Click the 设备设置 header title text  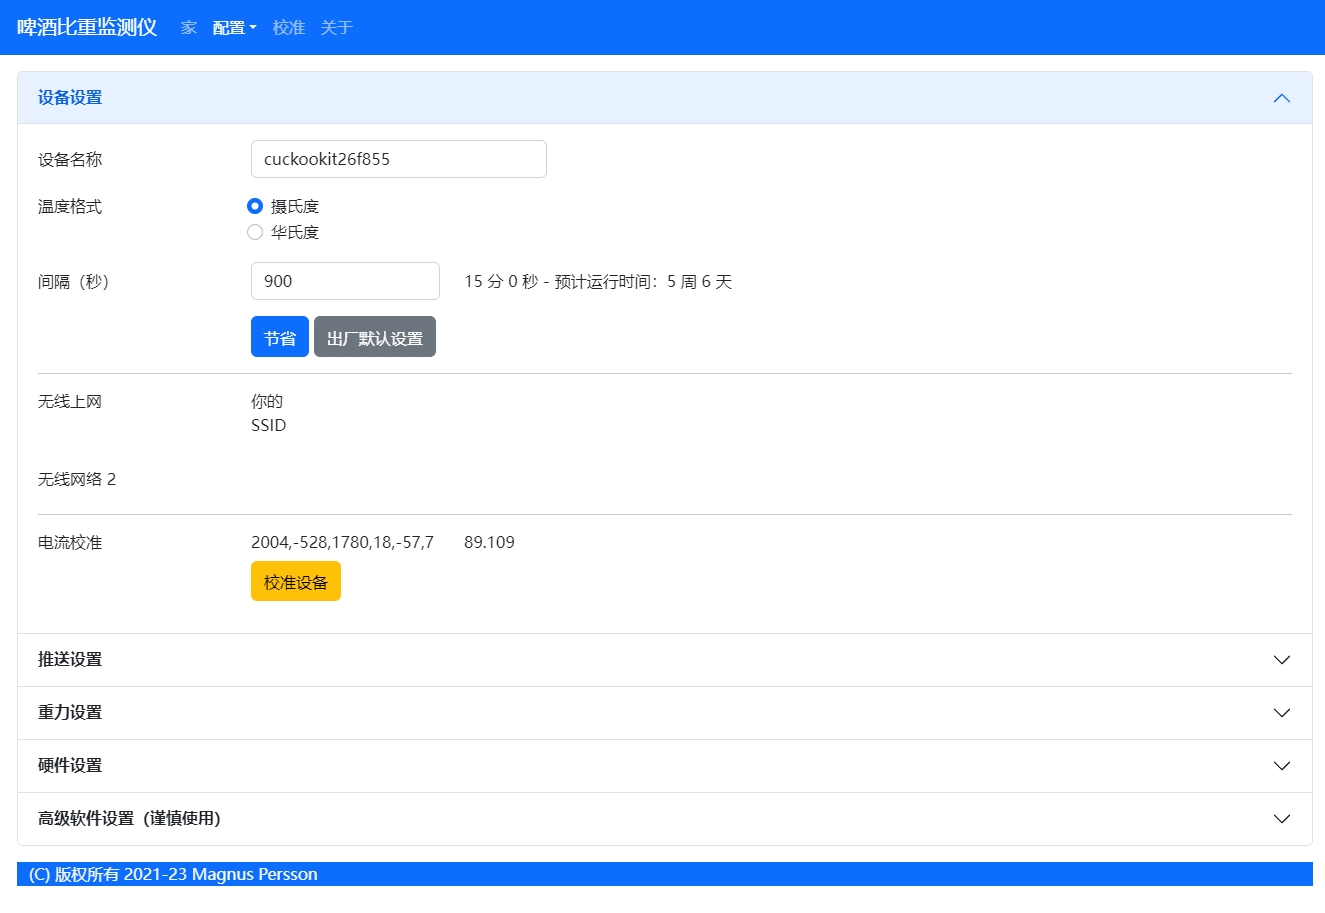(x=70, y=98)
